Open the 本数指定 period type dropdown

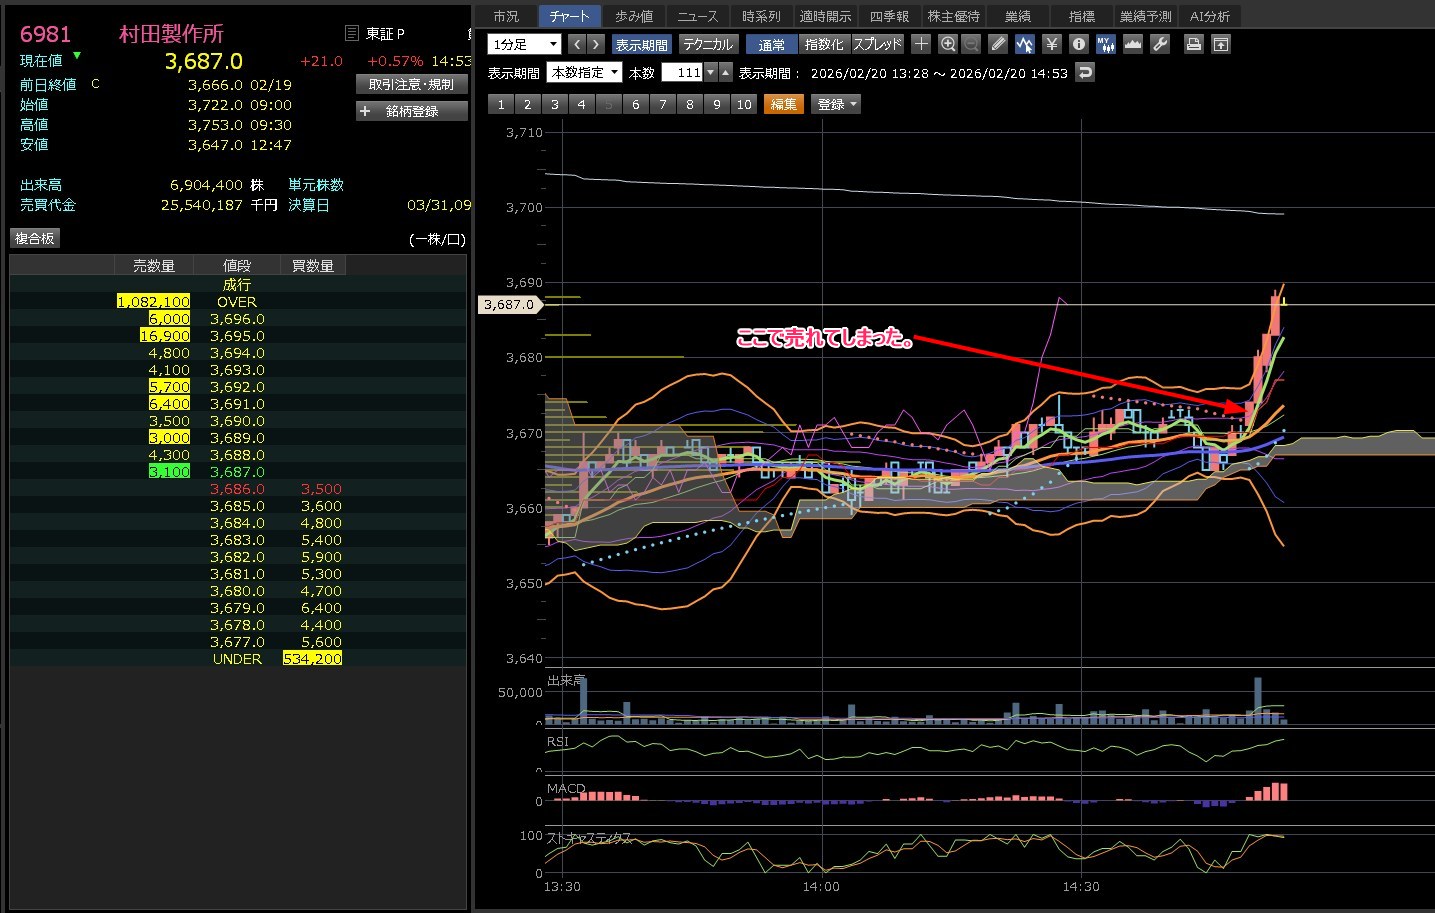pyautogui.click(x=584, y=73)
